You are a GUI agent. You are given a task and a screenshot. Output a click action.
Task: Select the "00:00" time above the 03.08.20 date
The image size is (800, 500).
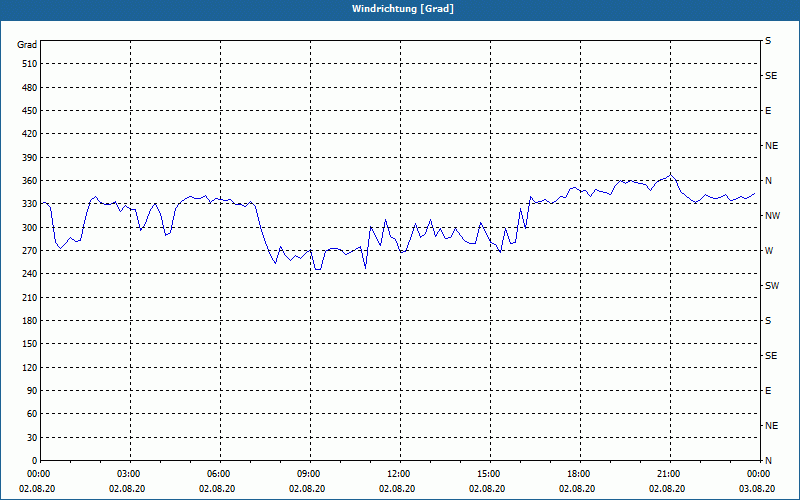(758, 473)
